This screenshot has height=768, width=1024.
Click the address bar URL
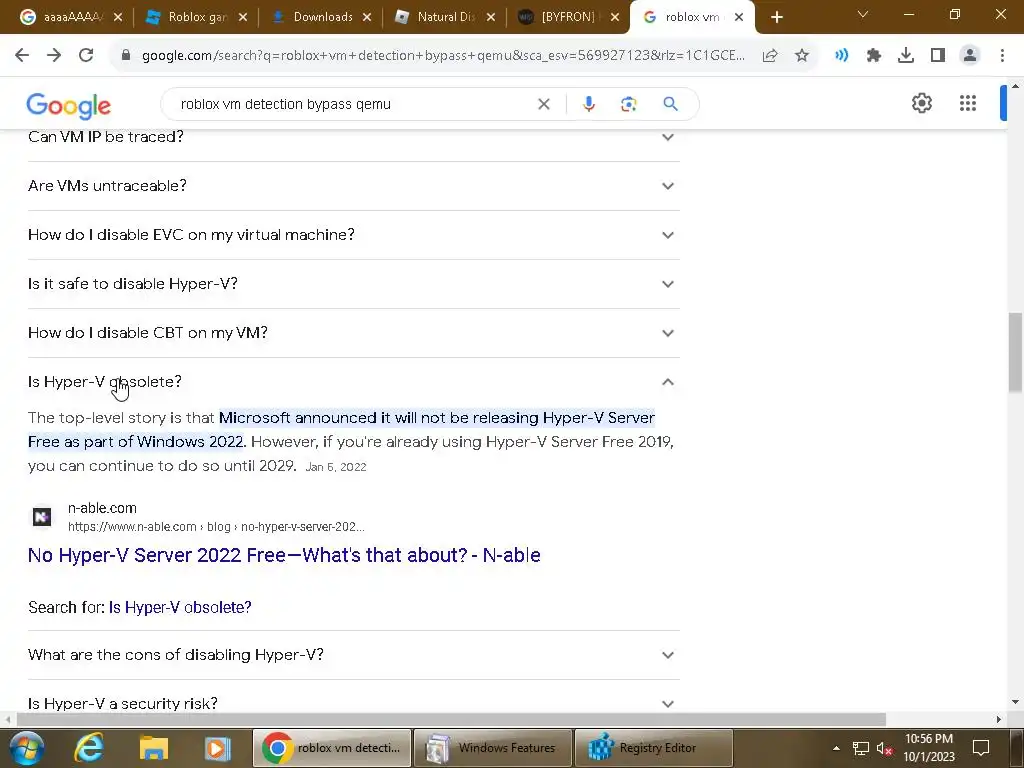[x=443, y=56]
